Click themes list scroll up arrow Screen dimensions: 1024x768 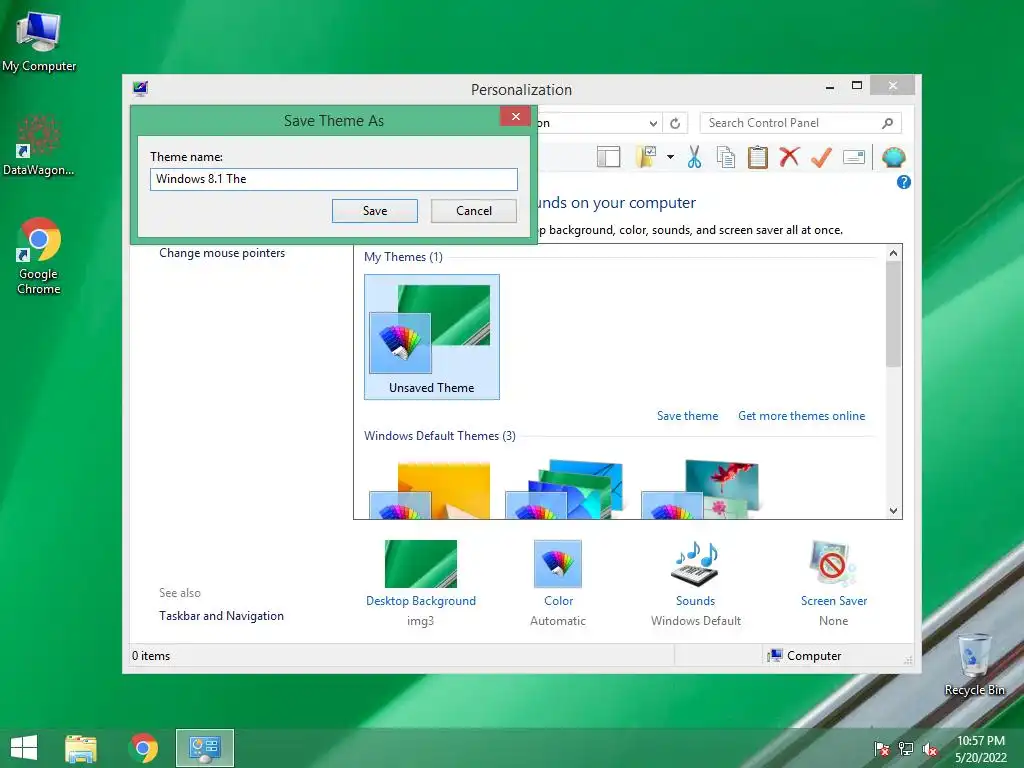(x=893, y=253)
